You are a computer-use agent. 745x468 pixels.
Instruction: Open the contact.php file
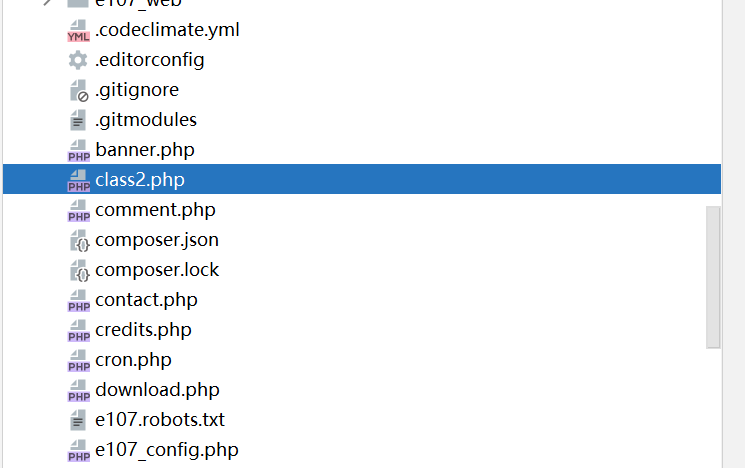[146, 300]
